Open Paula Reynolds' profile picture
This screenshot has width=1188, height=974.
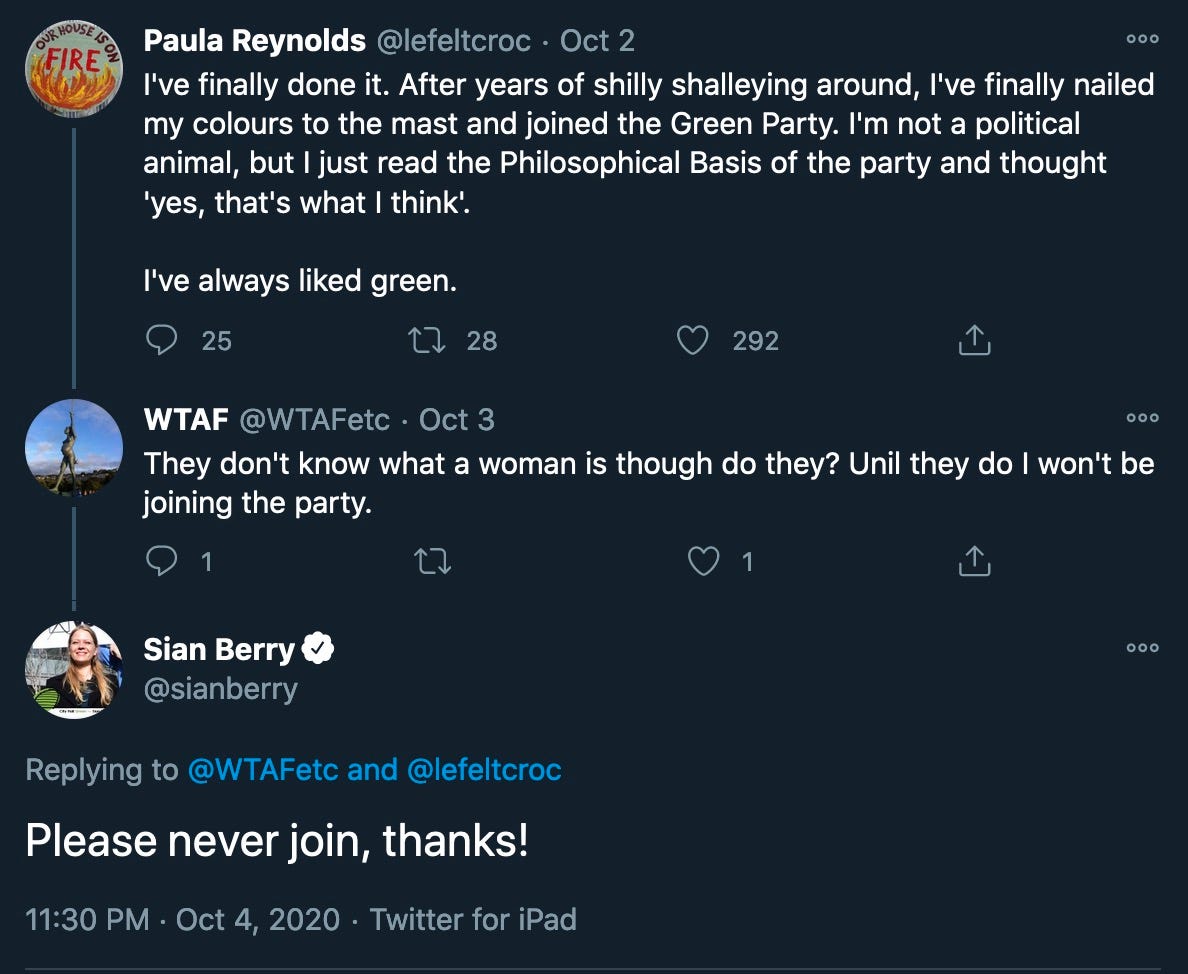point(73,66)
